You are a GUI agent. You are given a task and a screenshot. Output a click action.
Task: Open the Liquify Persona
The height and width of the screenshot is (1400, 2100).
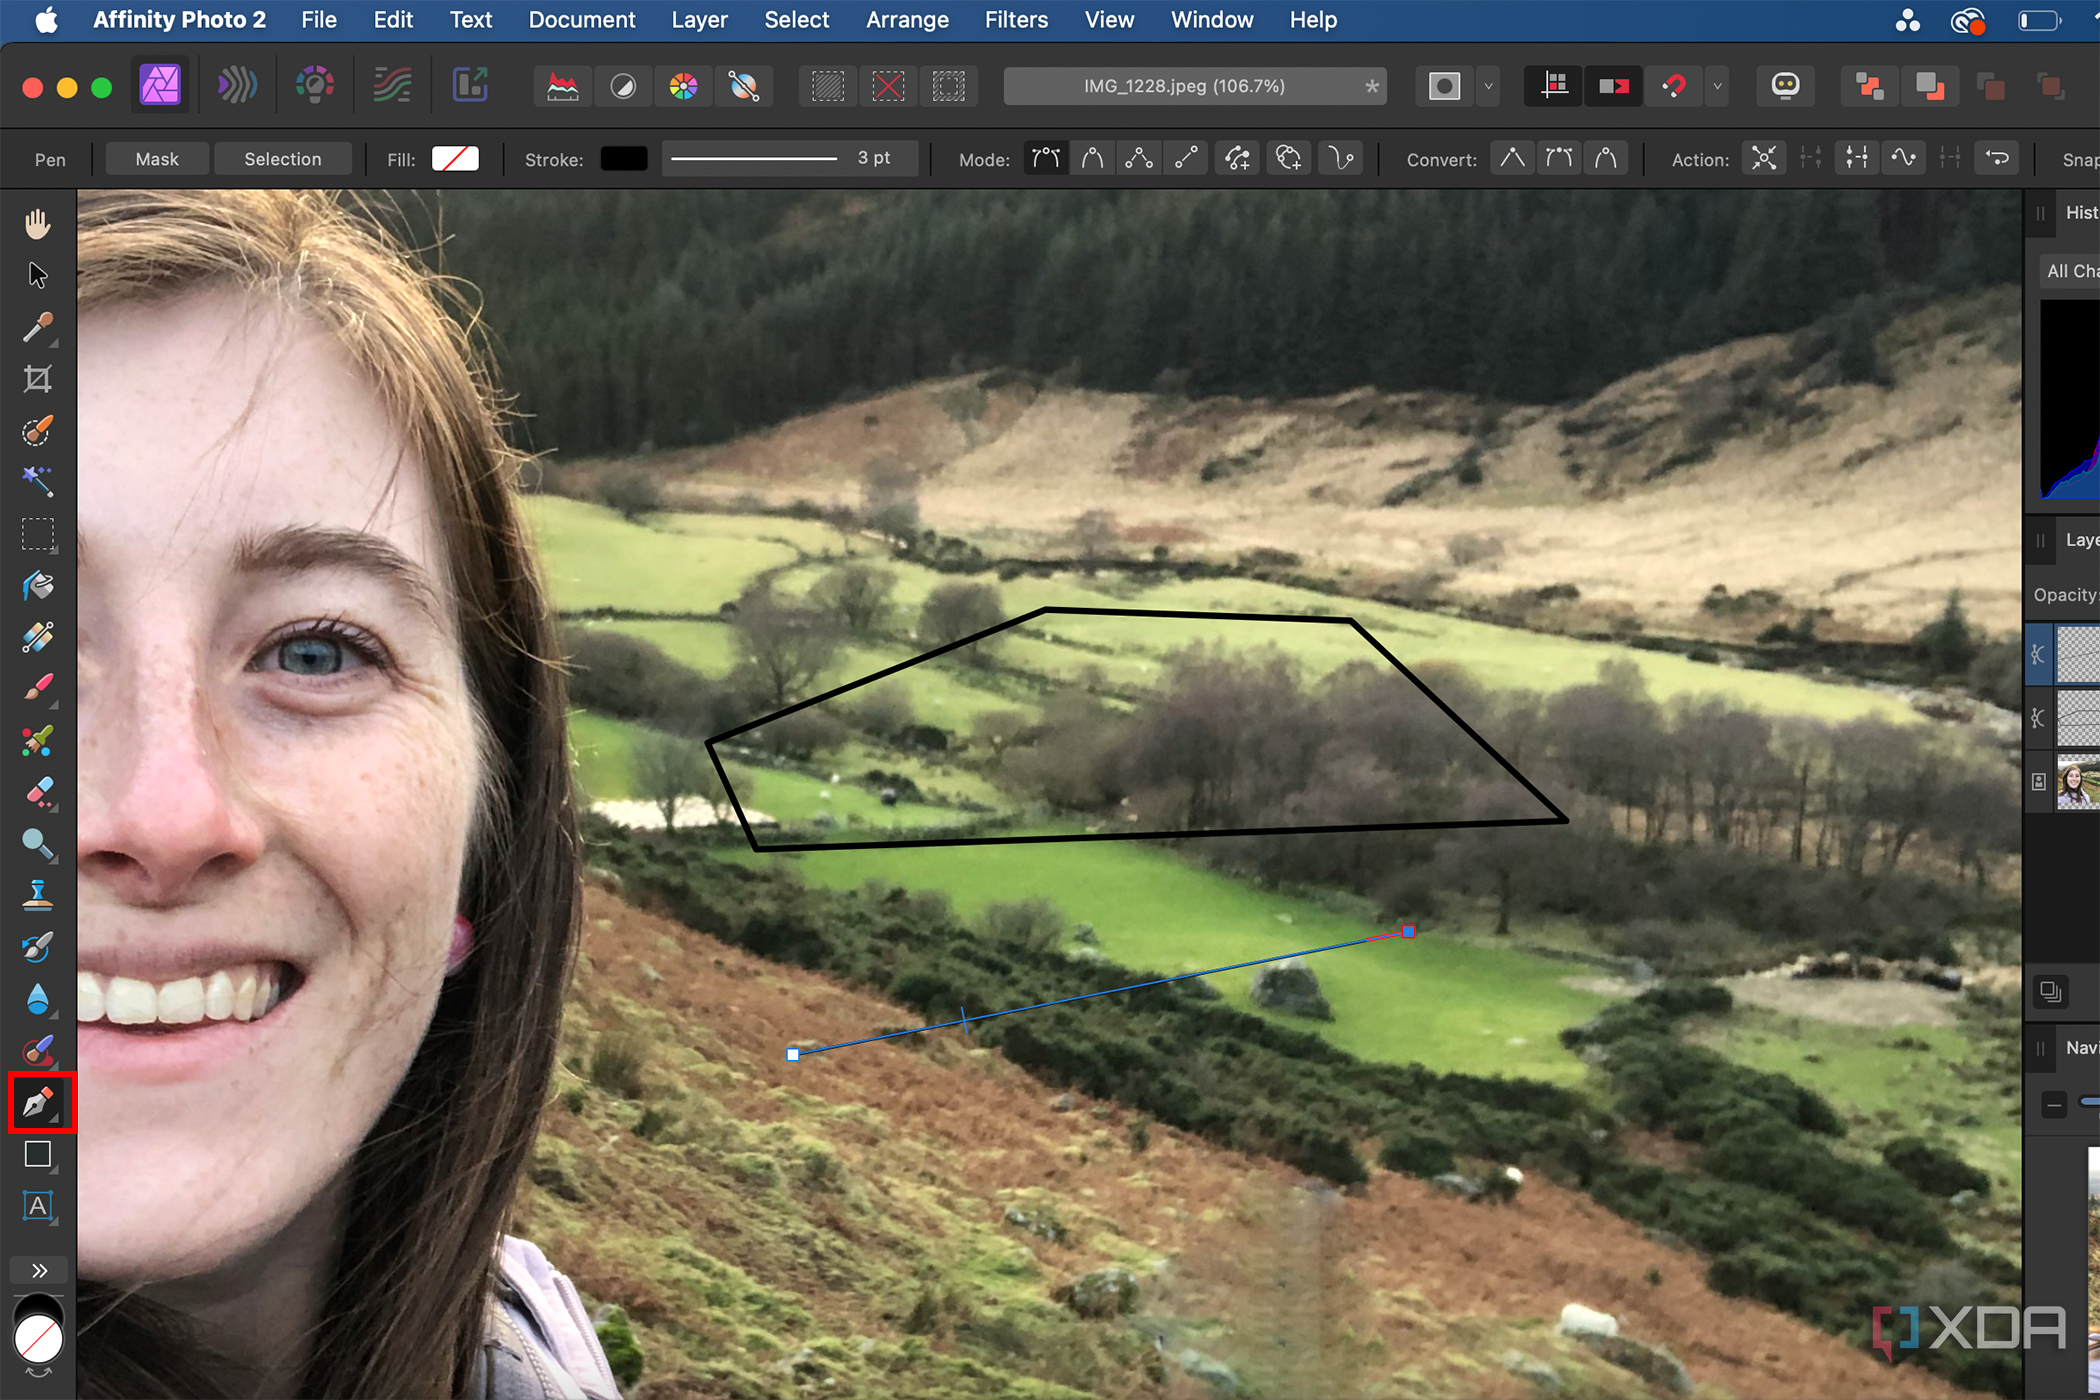[237, 86]
